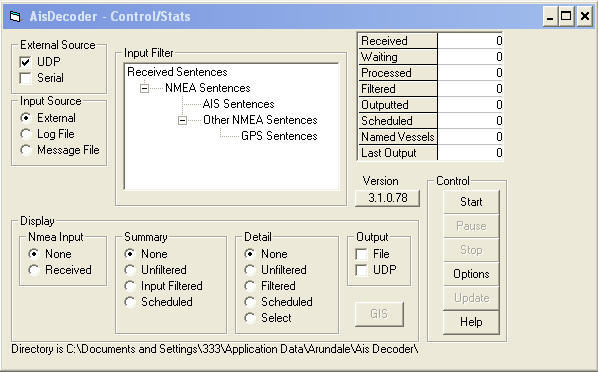Click the Pause control button
Screen dimensions: 598x372
(471, 226)
